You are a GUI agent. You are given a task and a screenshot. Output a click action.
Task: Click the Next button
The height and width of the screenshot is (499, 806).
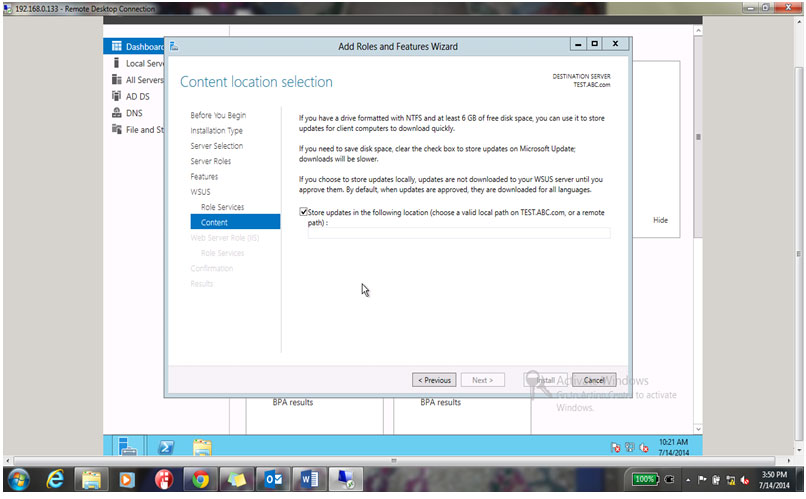[x=482, y=380]
